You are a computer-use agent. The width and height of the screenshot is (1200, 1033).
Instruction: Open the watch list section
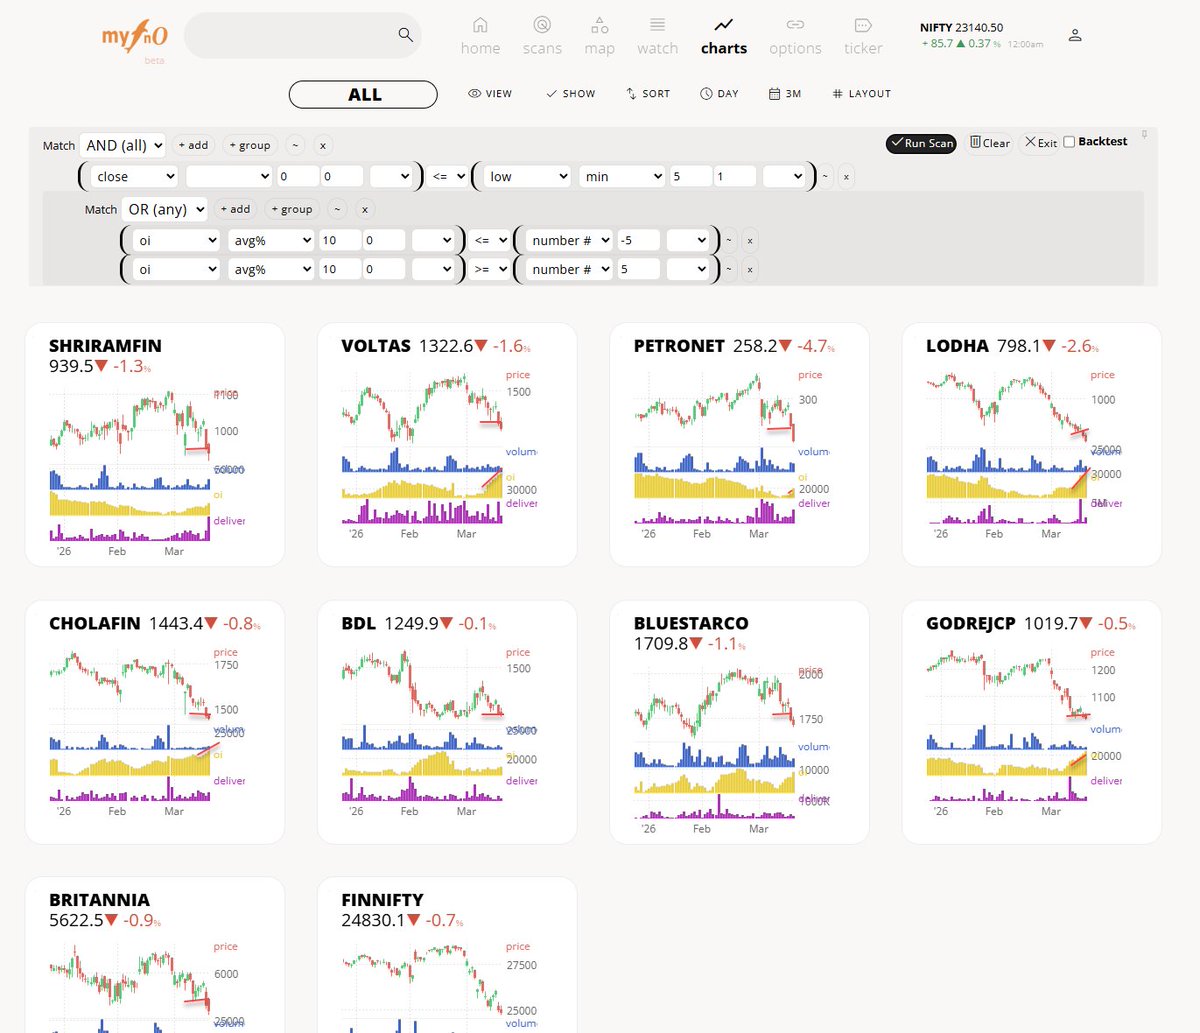pyautogui.click(x=657, y=37)
